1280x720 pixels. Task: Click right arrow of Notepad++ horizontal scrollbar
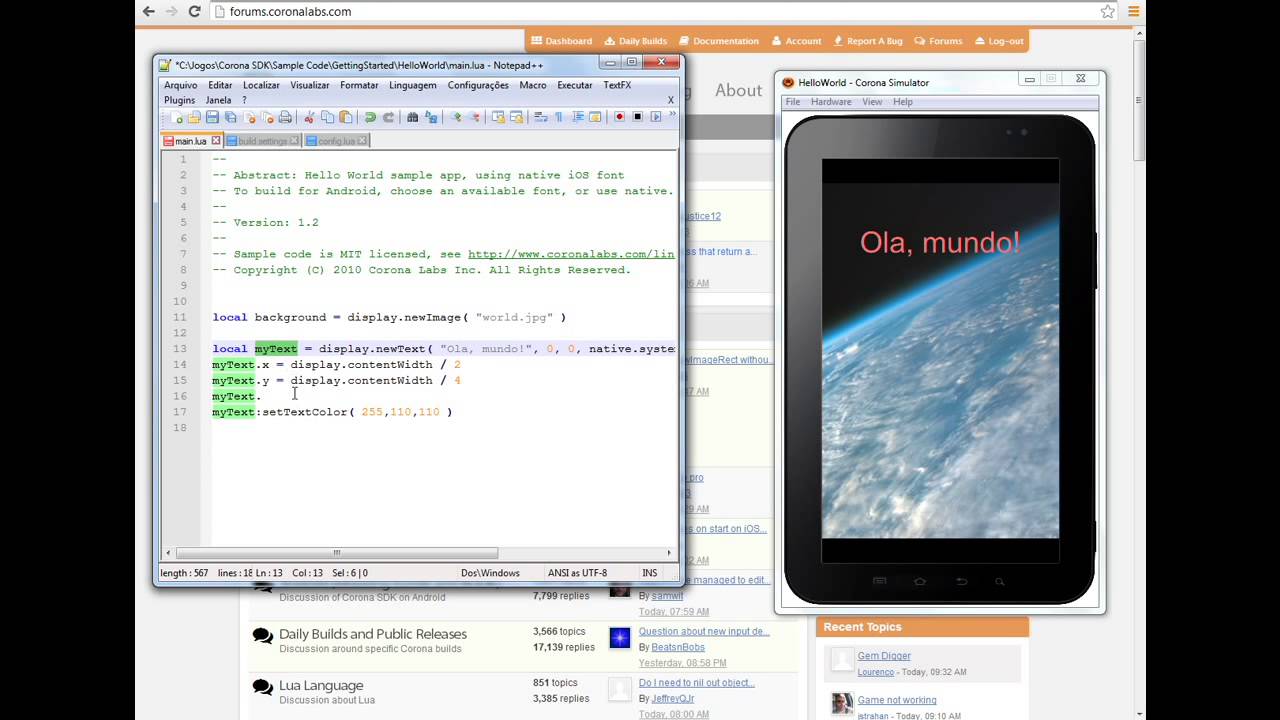(x=669, y=552)
